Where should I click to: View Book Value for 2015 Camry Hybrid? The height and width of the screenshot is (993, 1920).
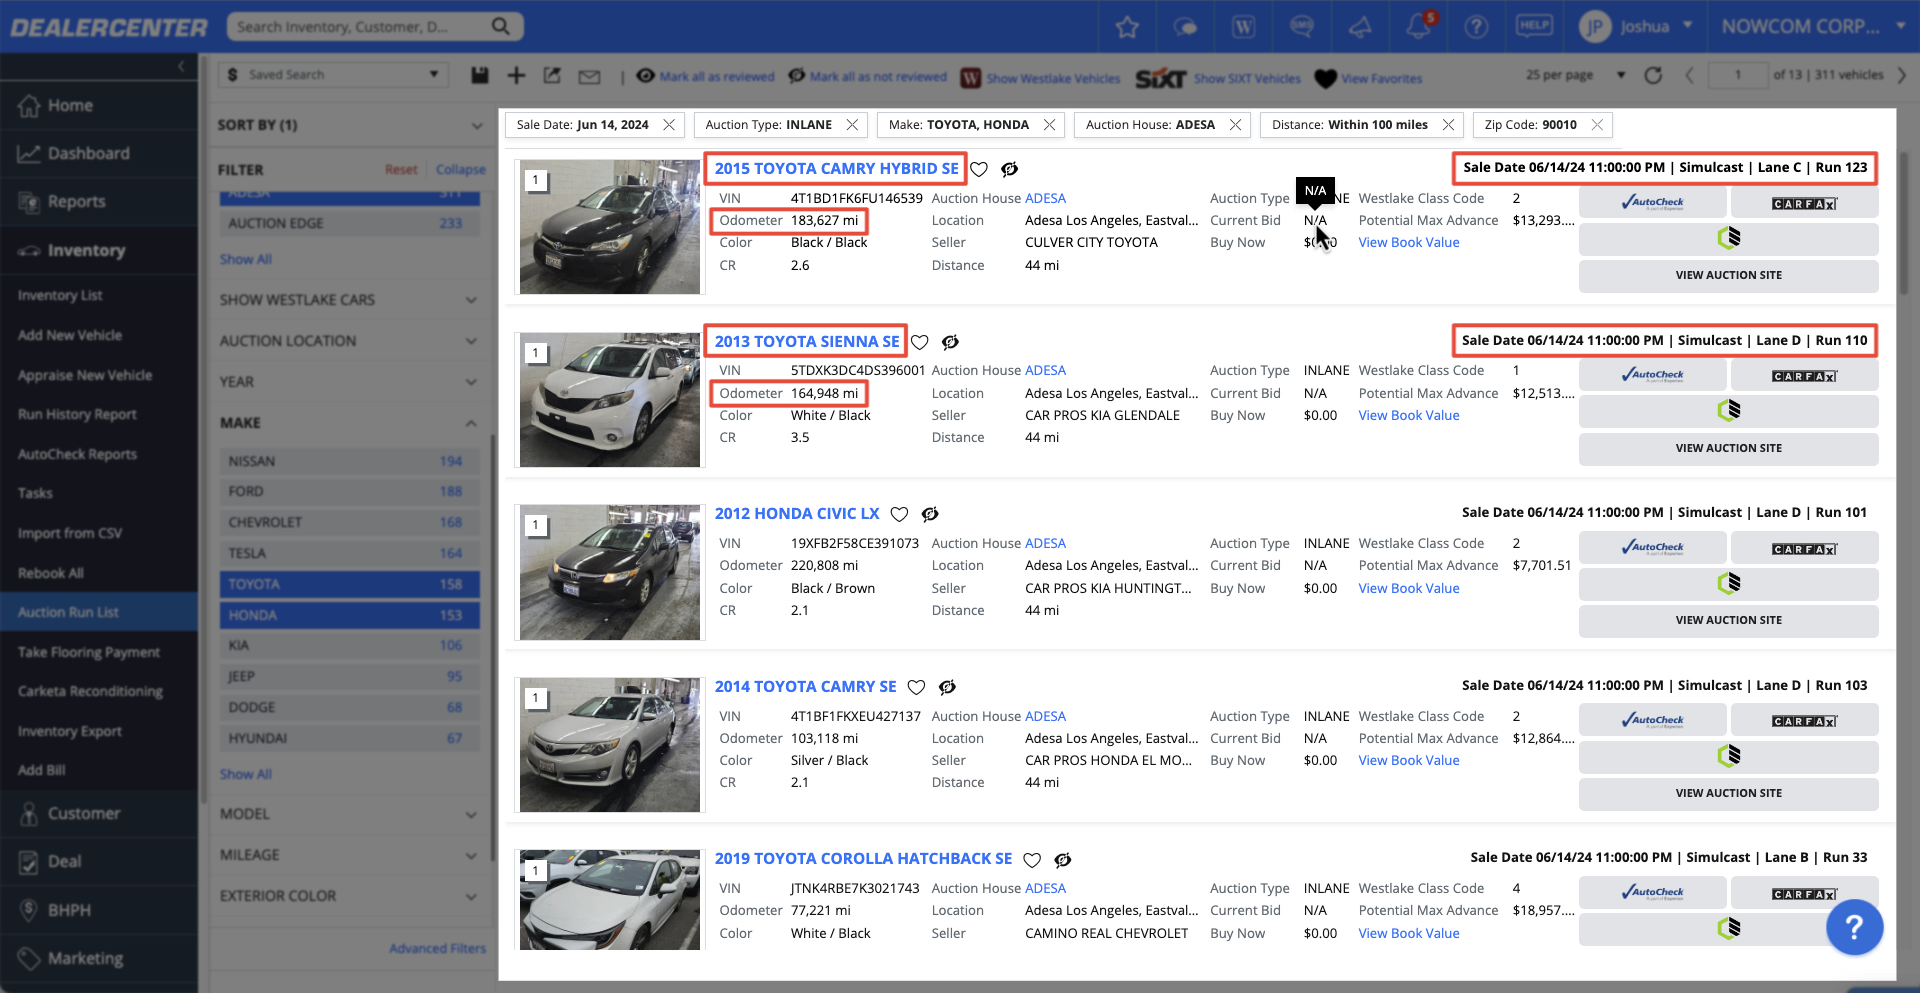(1408, 243)
